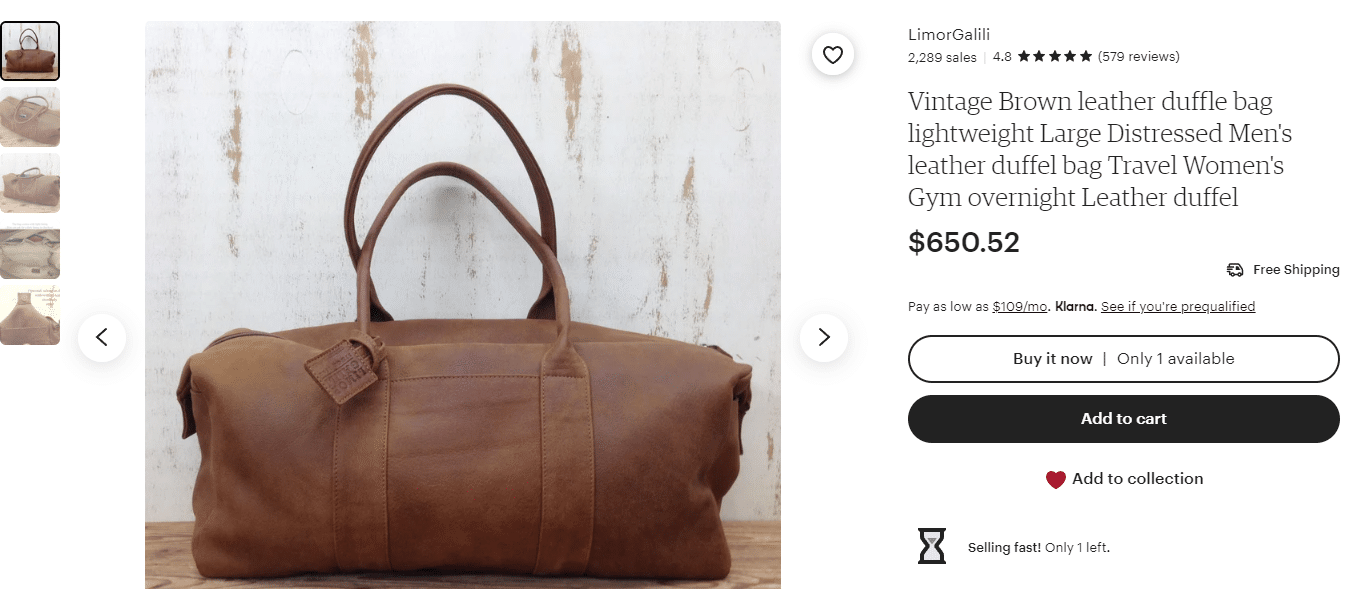Select the third thumbnail image
The image size is (1358, 589).
coord(30,183)
